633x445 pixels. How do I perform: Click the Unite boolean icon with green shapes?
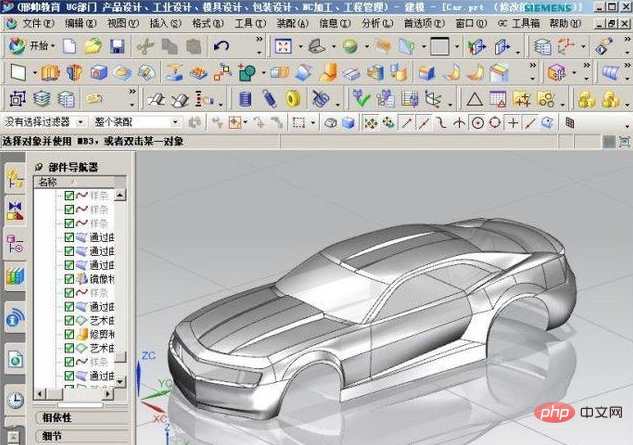point(247,73)
